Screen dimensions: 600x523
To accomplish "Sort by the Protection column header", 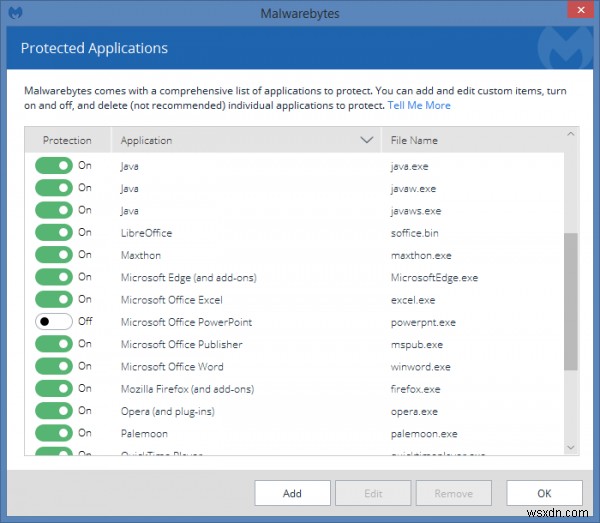I will click(x=67, y=140).
